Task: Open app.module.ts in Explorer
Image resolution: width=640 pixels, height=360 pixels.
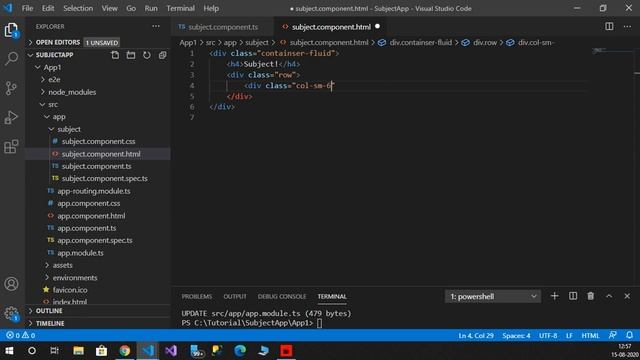Action: point(80,253)
